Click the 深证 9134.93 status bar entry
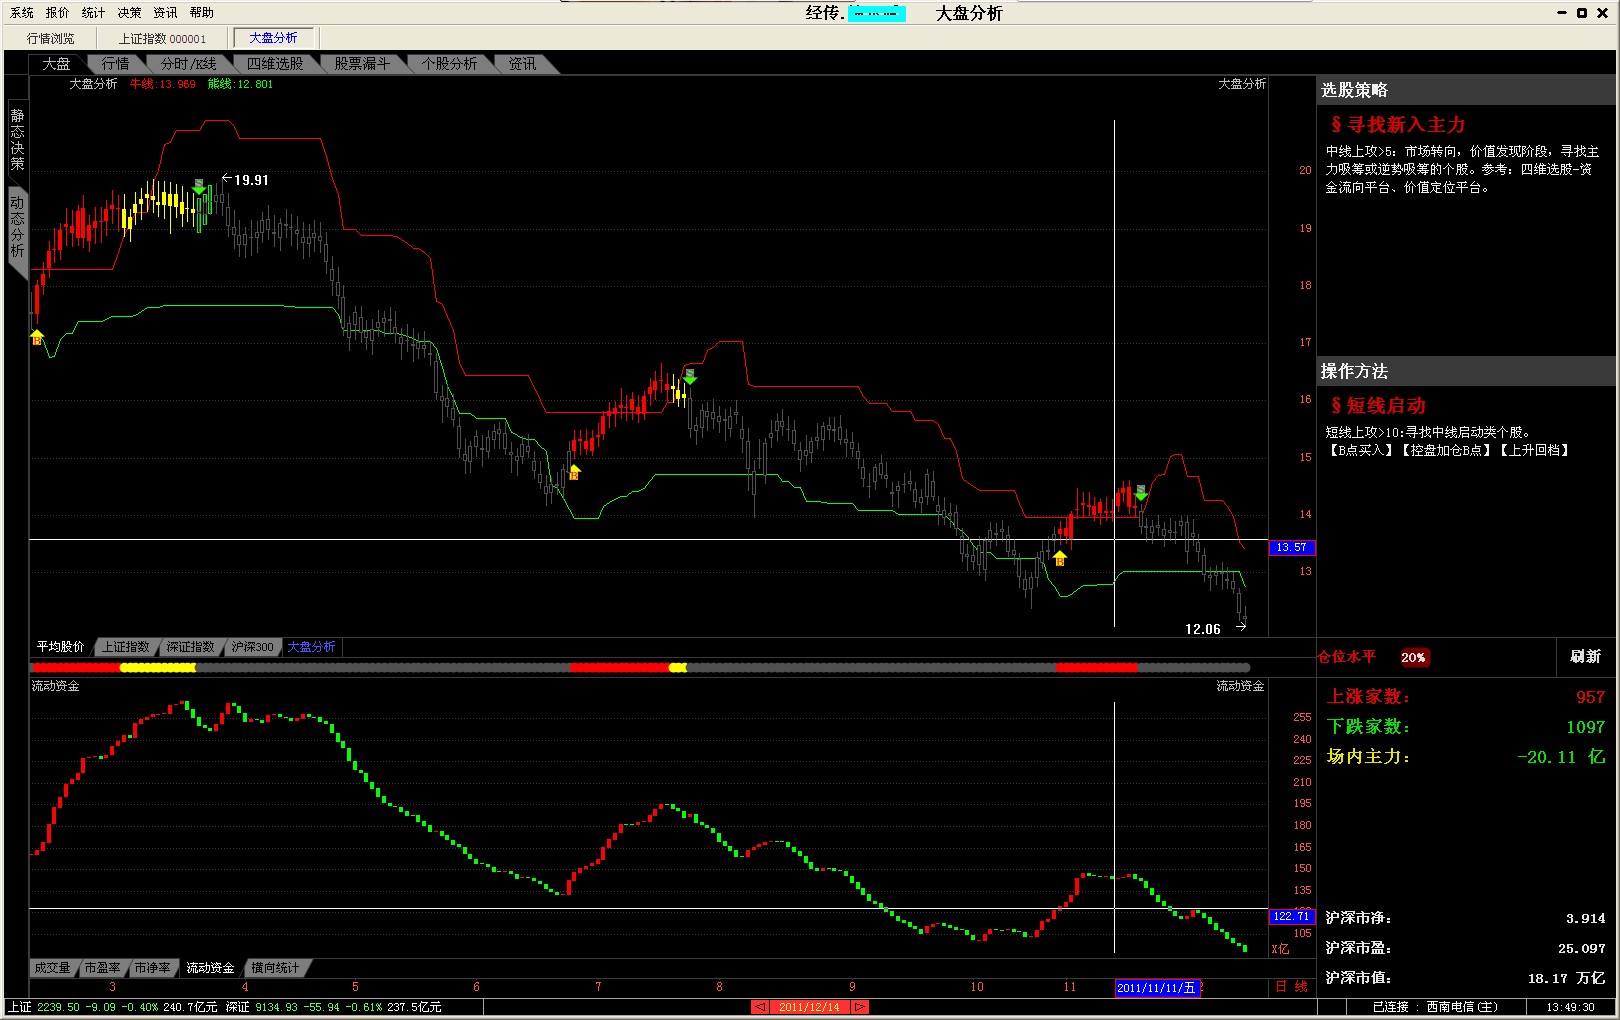 click(333, 1007)
